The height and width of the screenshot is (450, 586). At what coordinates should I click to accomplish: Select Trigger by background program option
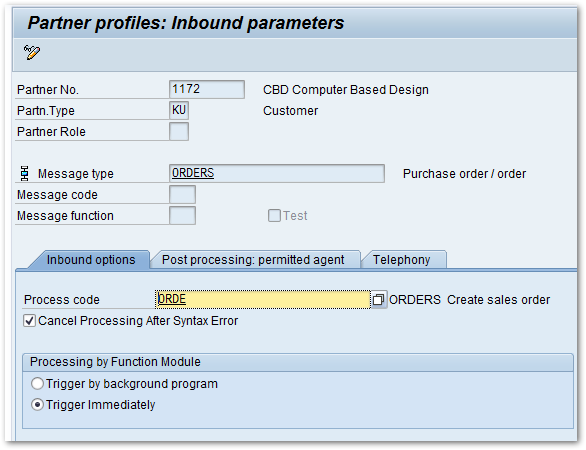point(37,383)
